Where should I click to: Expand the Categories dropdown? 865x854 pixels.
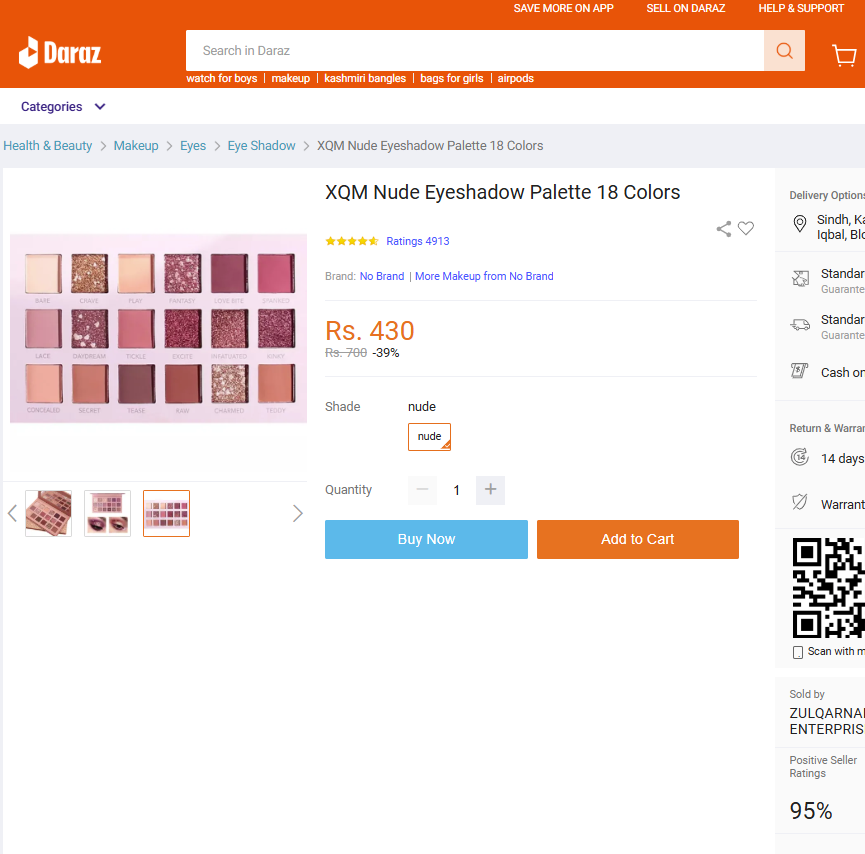pos(63,106)
